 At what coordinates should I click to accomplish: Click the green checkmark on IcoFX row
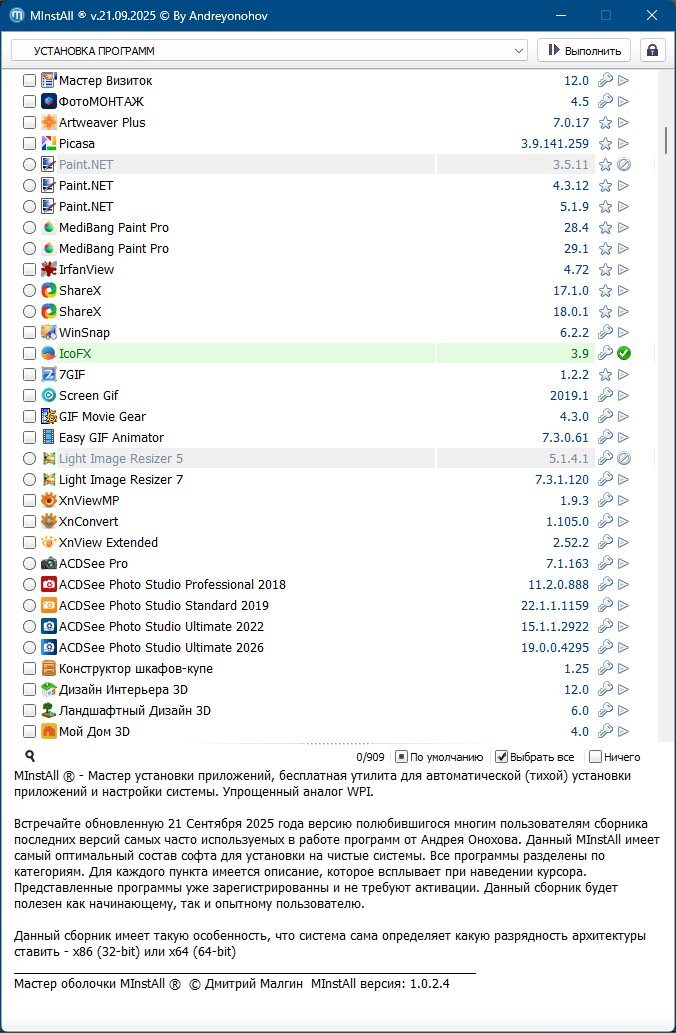click(x=624, y=353)
